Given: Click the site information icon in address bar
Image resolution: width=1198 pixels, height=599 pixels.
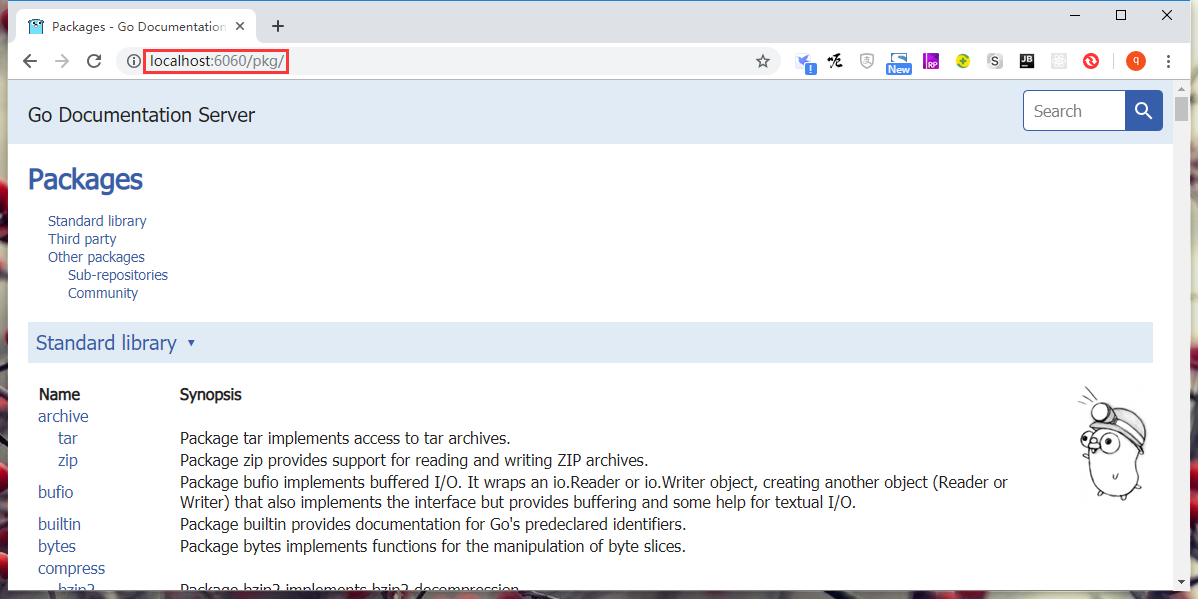Looking at the screenshot, I should [134, 61].
